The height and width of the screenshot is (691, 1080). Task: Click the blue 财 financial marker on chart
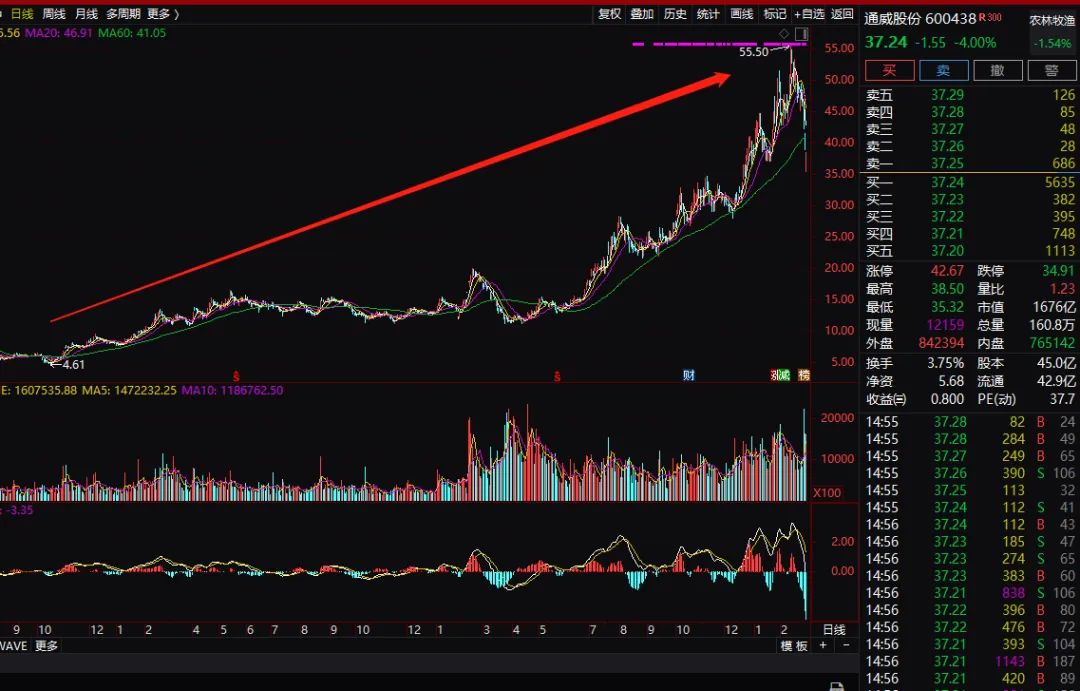689,375
